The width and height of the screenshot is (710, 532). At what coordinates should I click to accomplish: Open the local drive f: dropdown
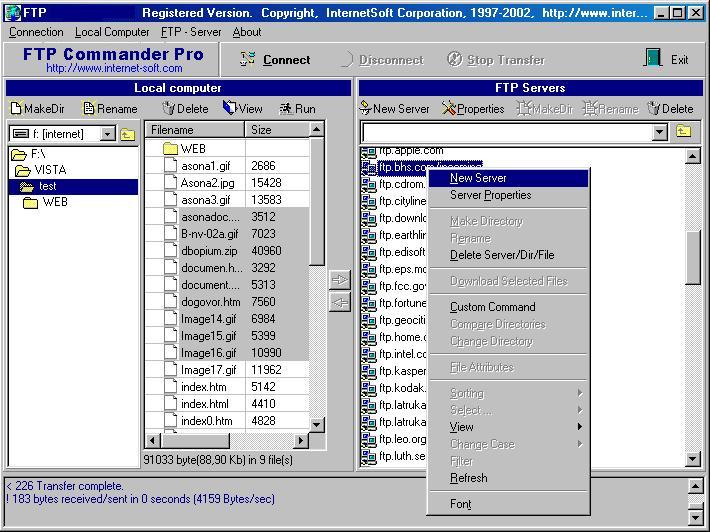107,134
